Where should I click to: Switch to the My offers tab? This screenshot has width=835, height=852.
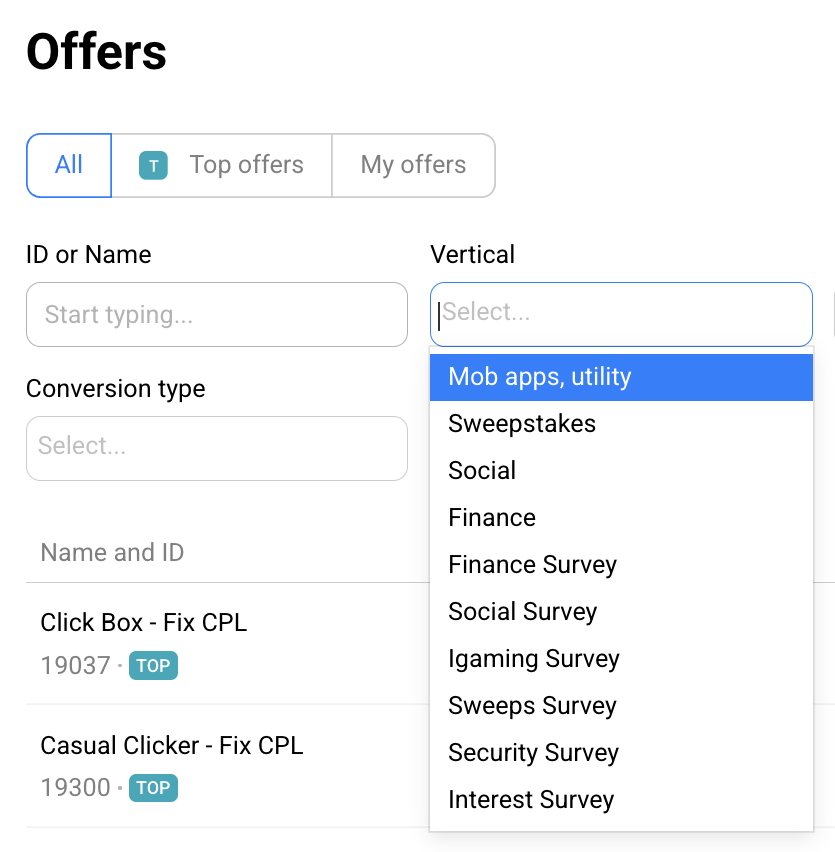click(x=413, y=165)
